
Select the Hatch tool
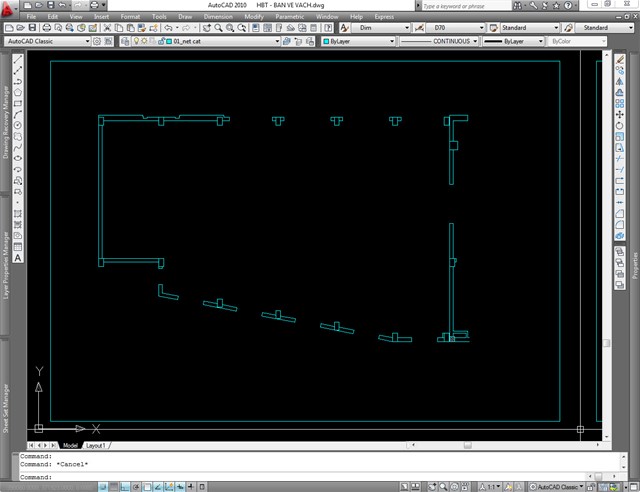tap(18, 214)
